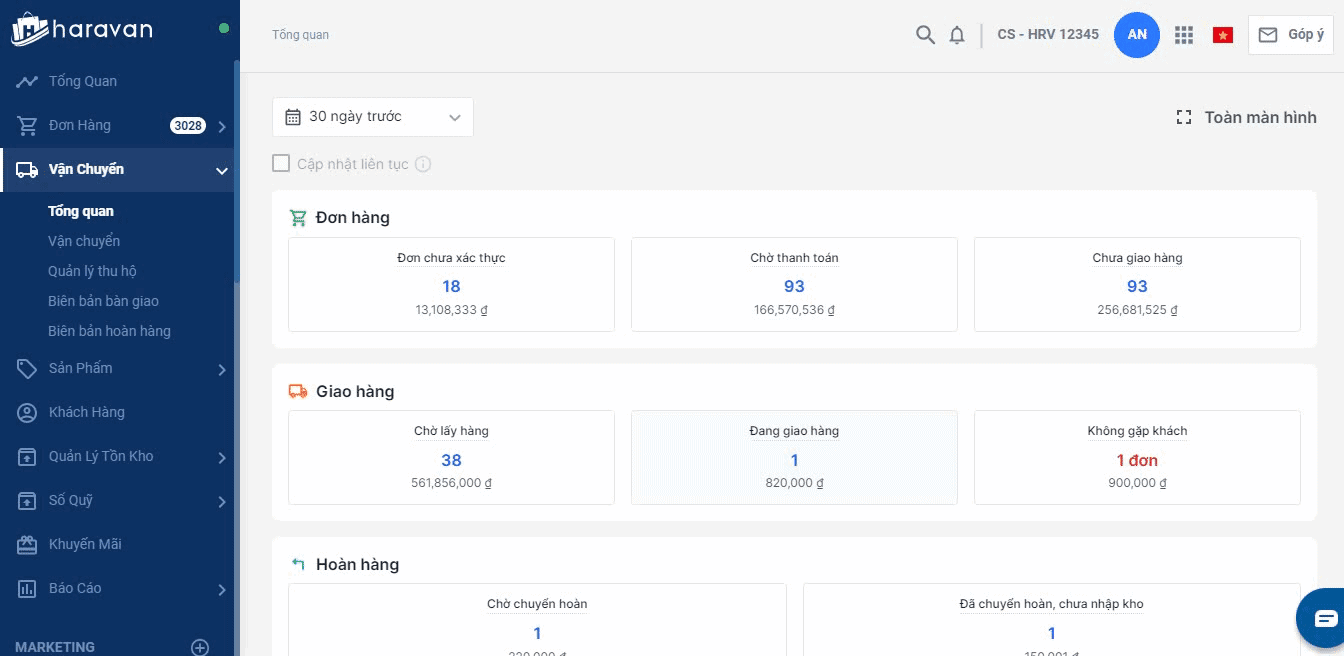
Task: Collapse the Vận Chuyển menu section
Action: [222, 170]
